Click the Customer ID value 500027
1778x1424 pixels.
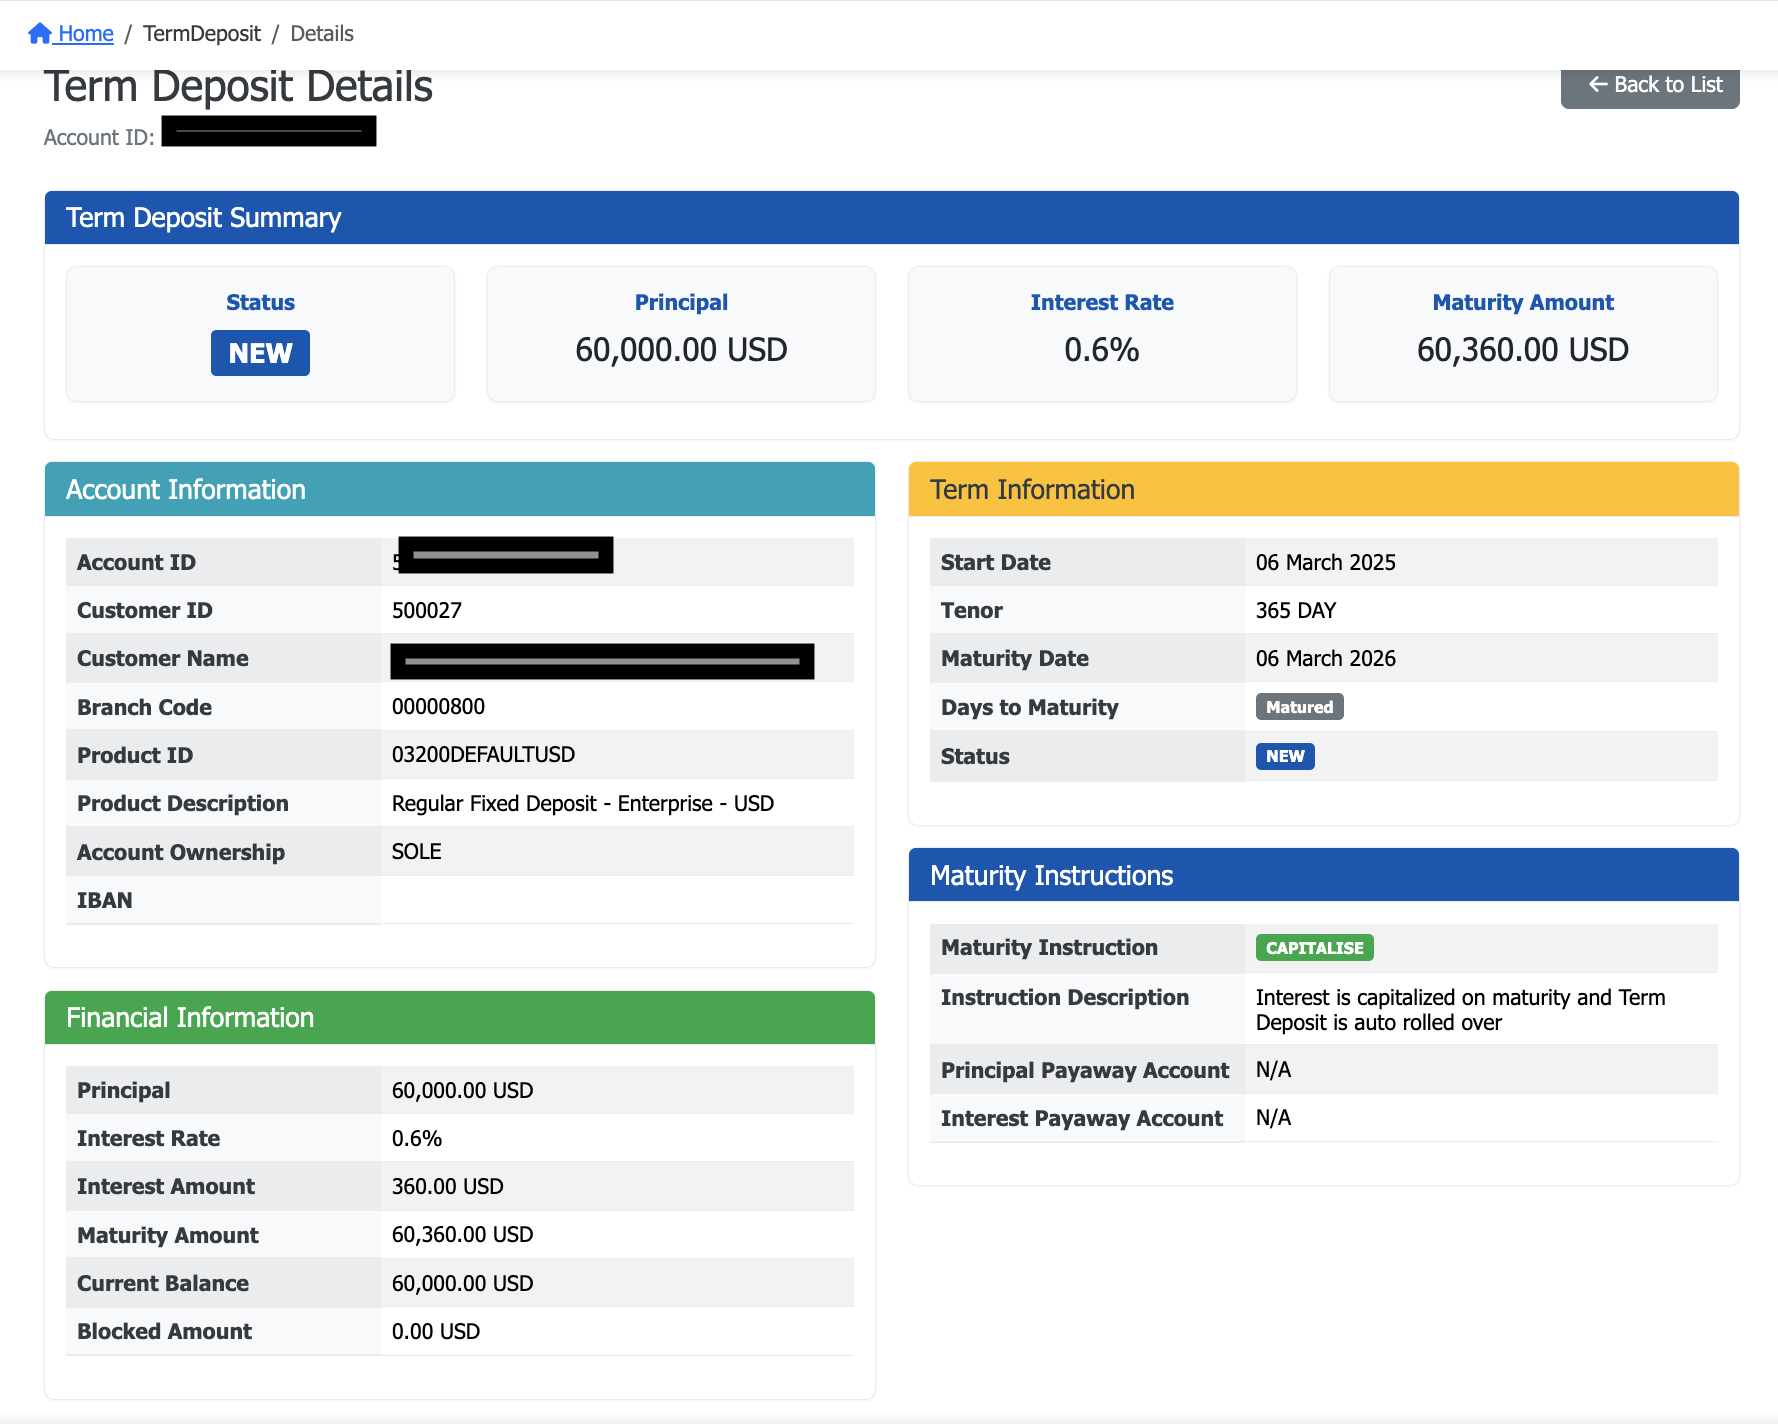pos(427,611)
